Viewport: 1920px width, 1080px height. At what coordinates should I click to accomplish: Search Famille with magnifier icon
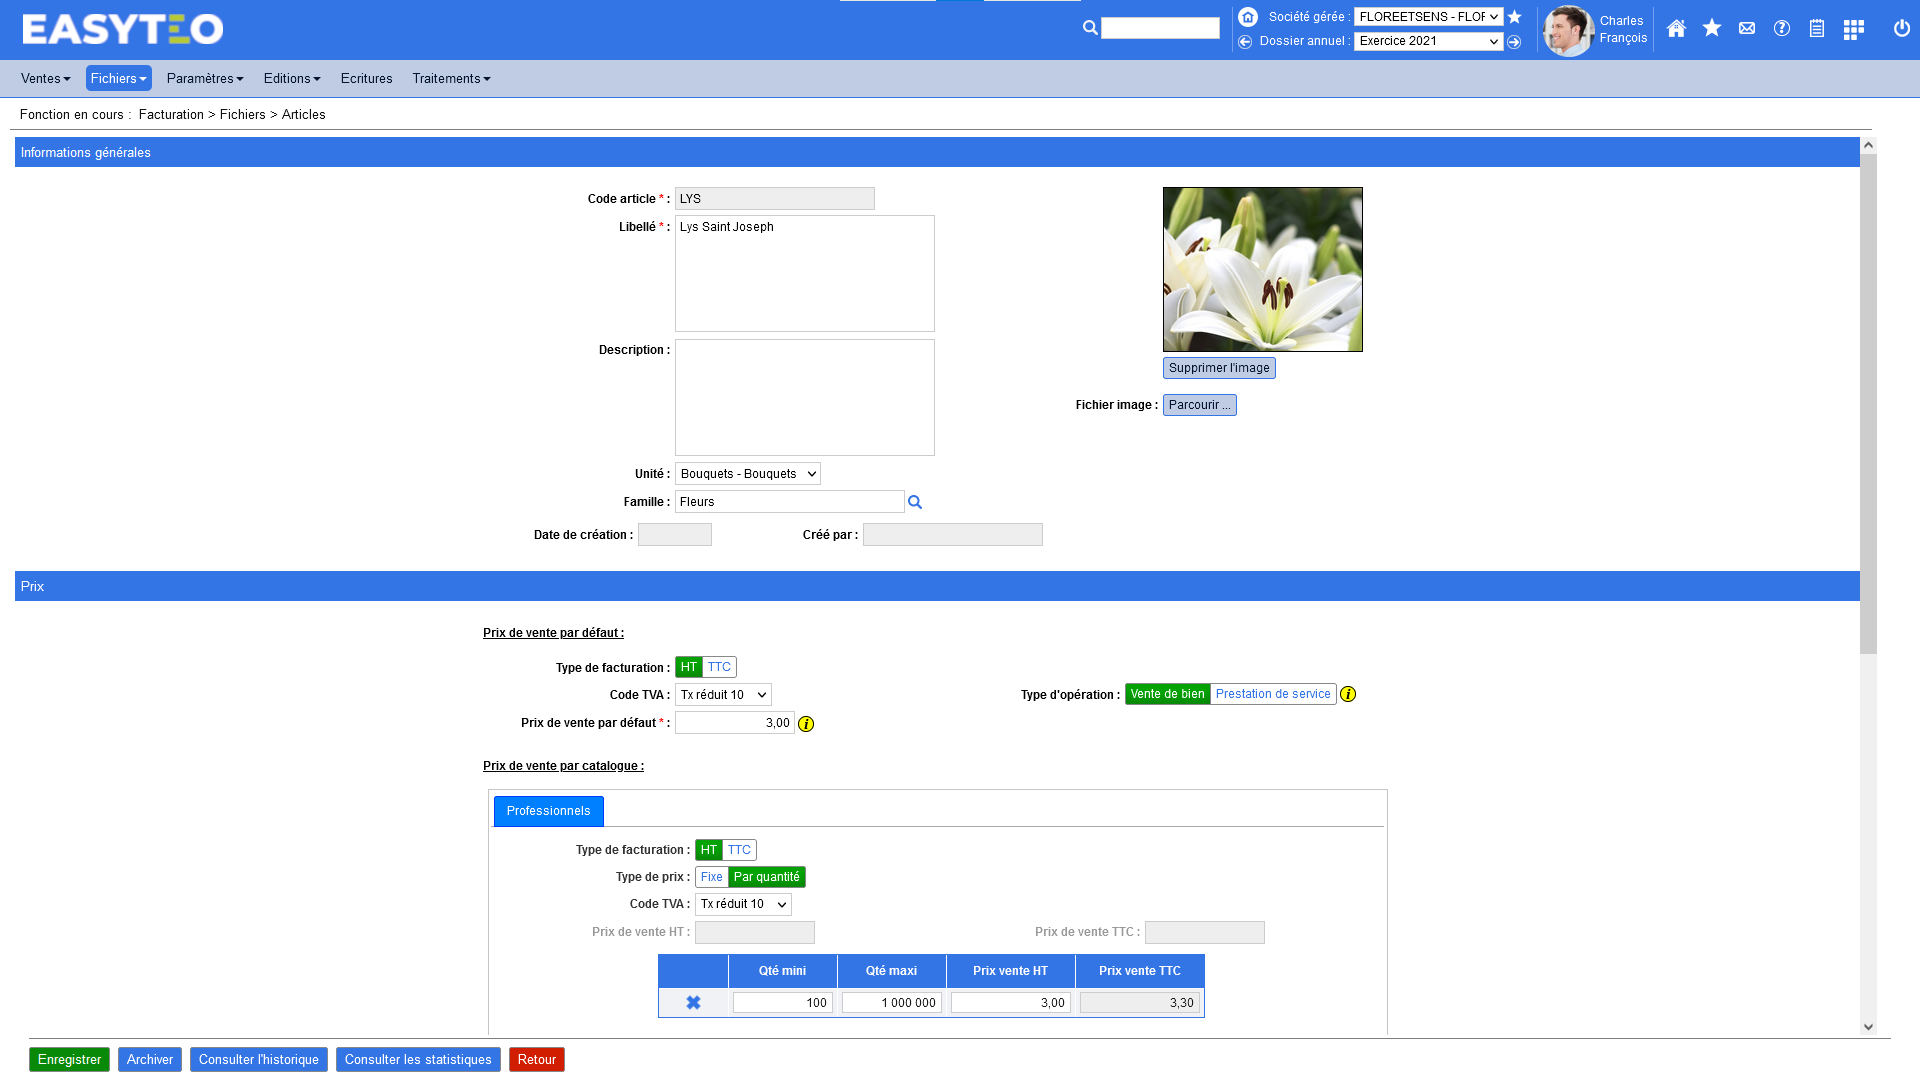[914, 502]
